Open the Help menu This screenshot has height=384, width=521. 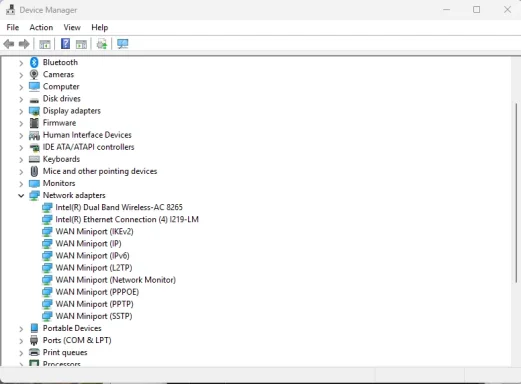[x=100, y=27]
